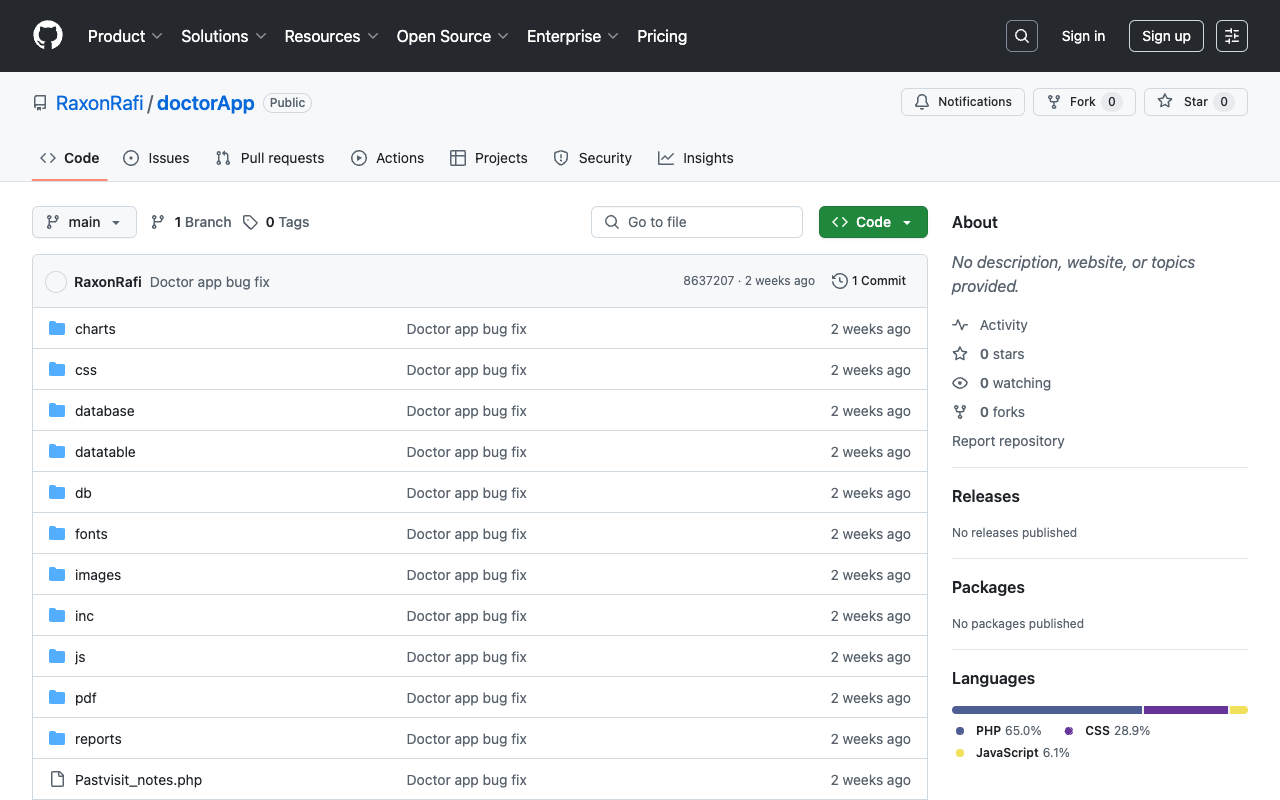Expand the Resources menu
The width and height of the screenshot is (1280, 800).
tap(331, 36)
